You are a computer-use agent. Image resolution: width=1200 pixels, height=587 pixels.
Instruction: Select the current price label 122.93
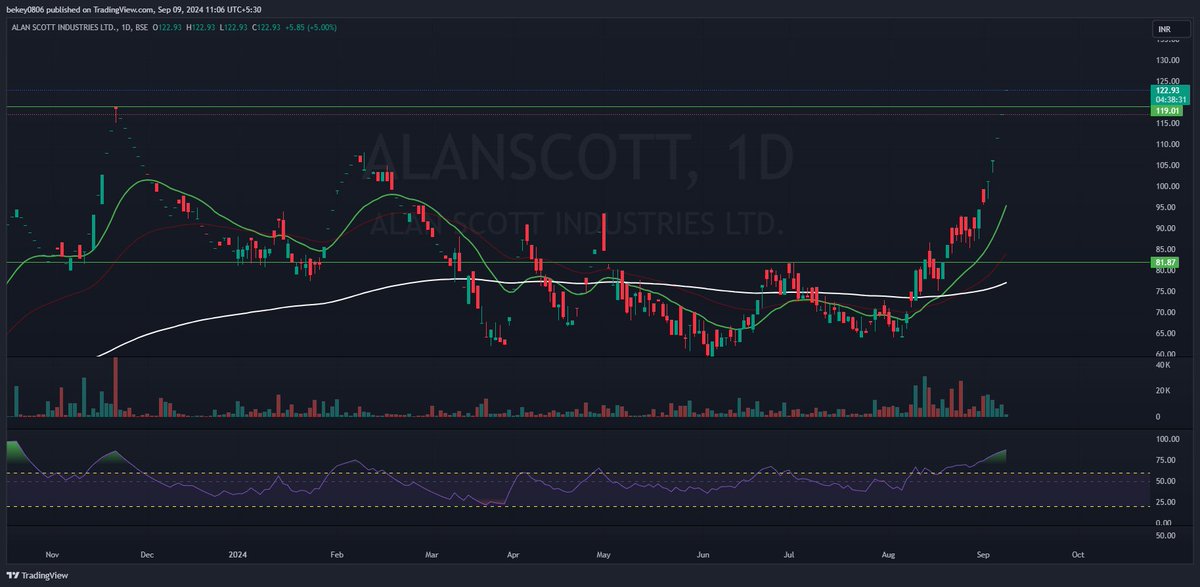coord(1166,90)
